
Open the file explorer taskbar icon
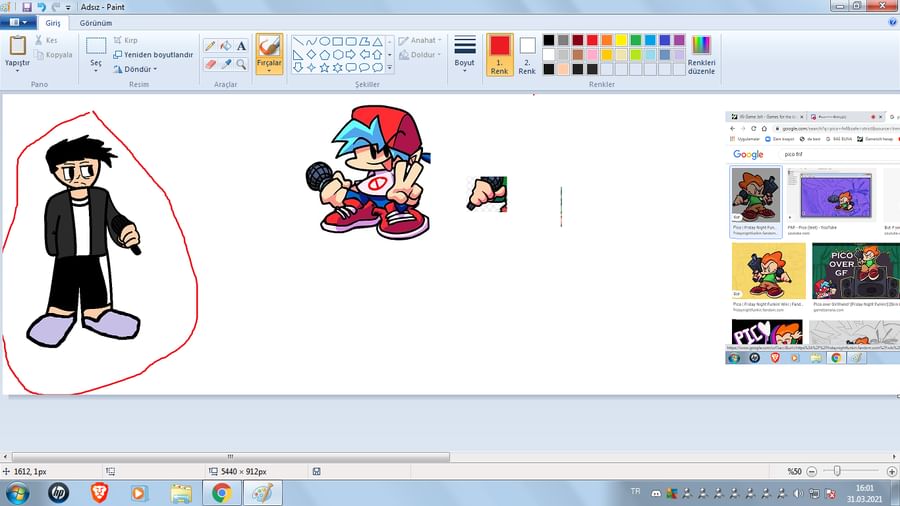click(181, 493)
